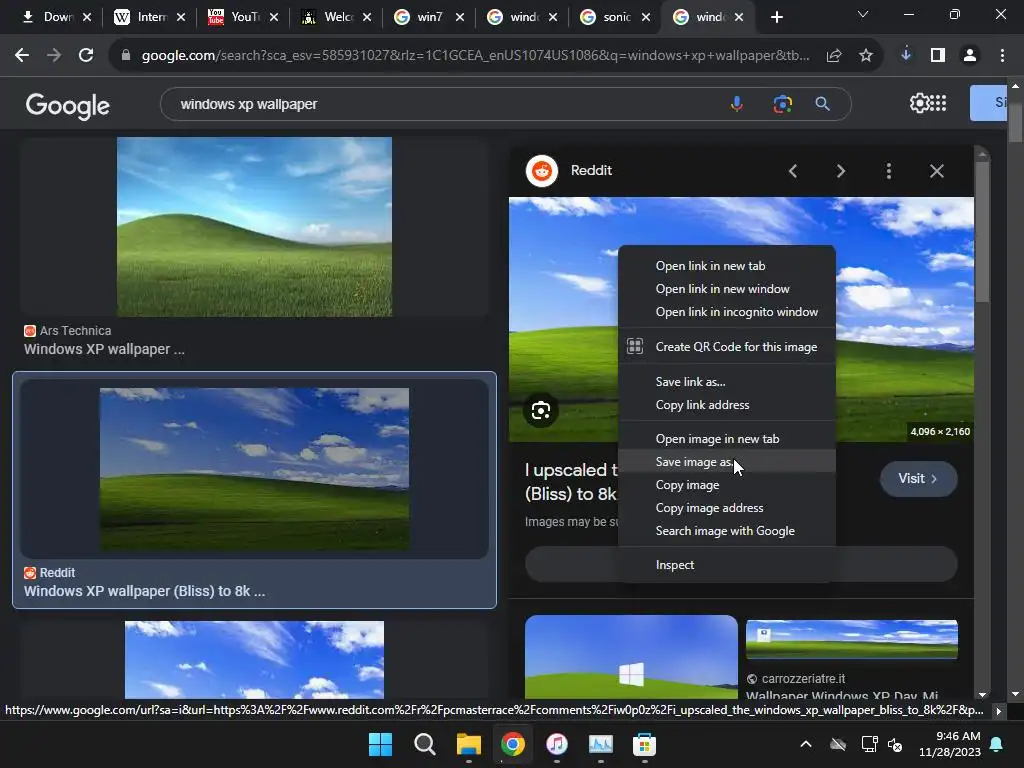Click the magnifier search button in search box

(x=822, y=104)
